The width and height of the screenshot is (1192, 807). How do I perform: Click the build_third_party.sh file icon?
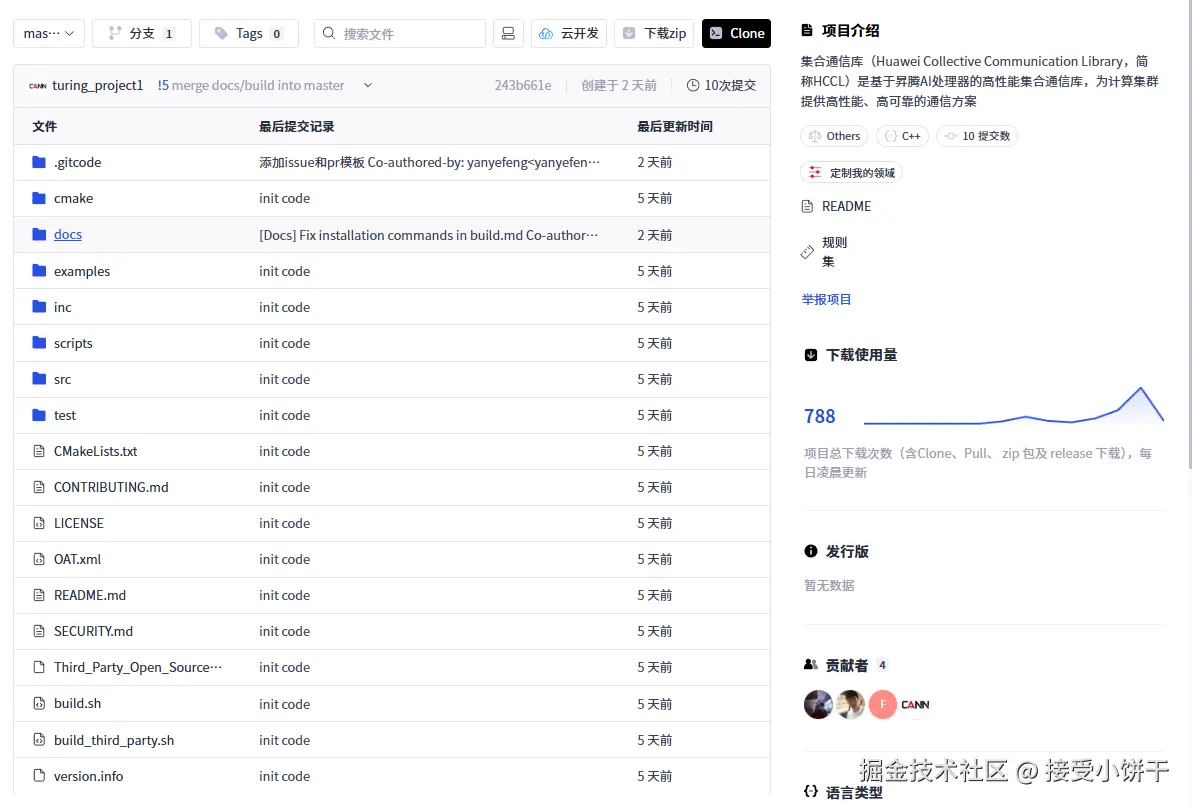(39, 739)
